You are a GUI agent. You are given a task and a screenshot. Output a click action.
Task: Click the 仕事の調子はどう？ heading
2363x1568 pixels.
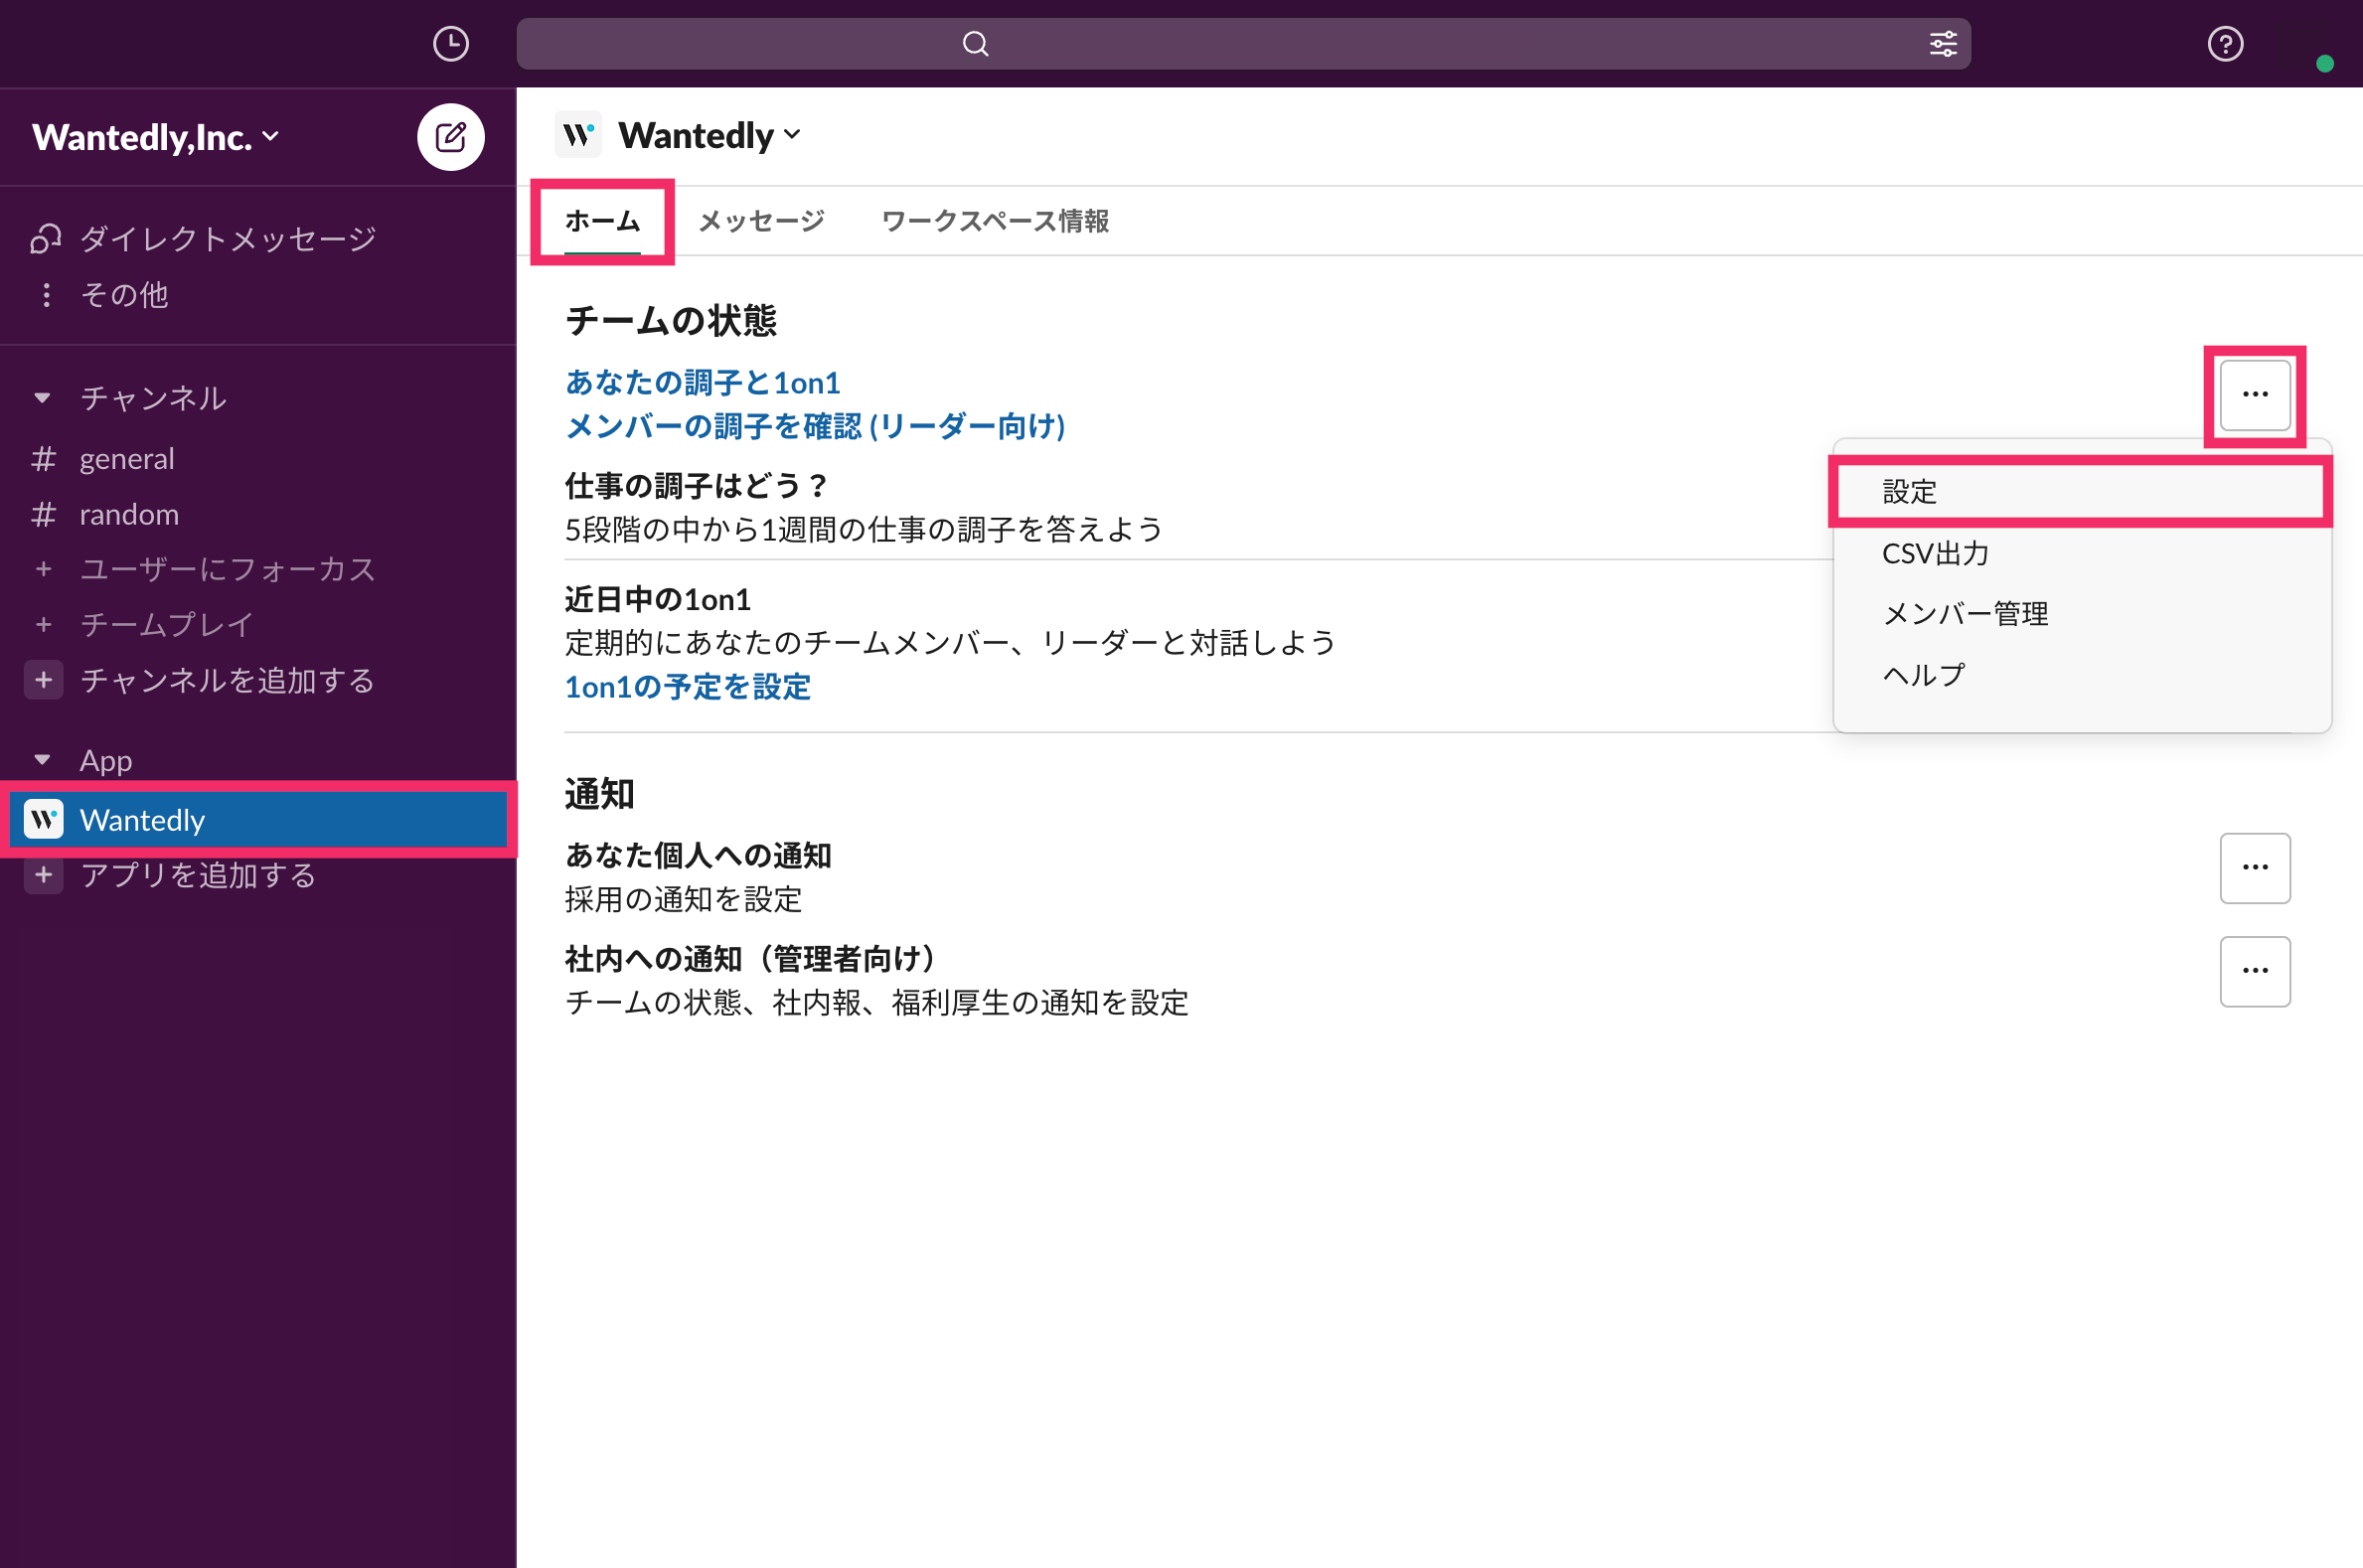click(697, 486)
